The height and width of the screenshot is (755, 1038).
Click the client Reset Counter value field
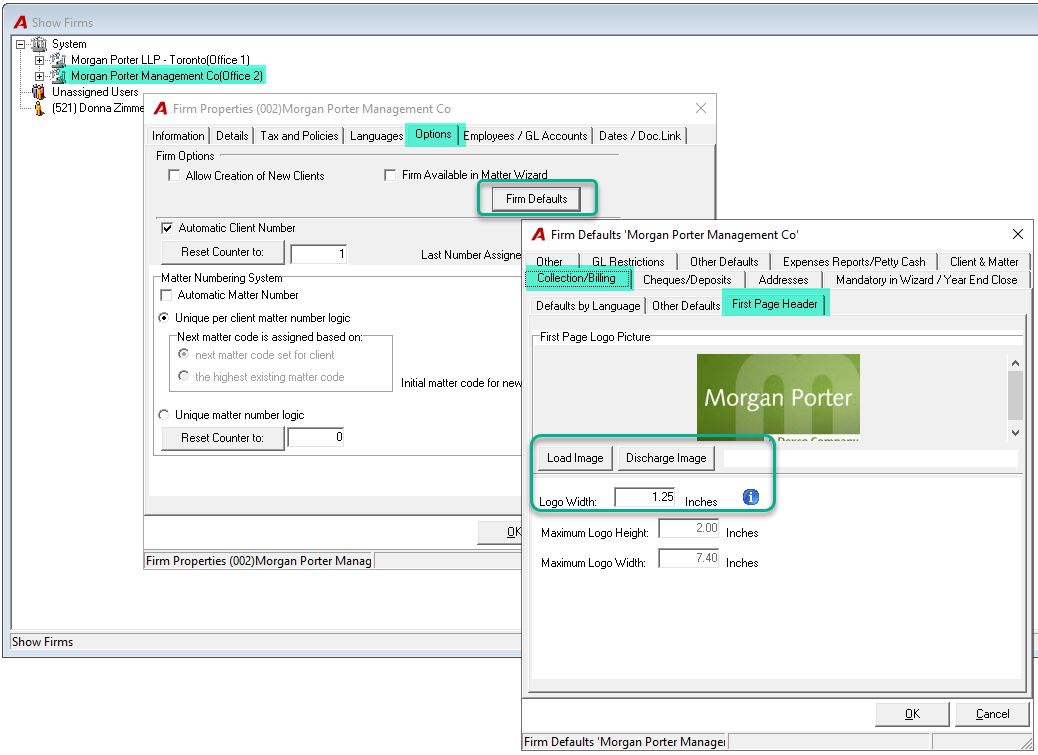point(318,253)
